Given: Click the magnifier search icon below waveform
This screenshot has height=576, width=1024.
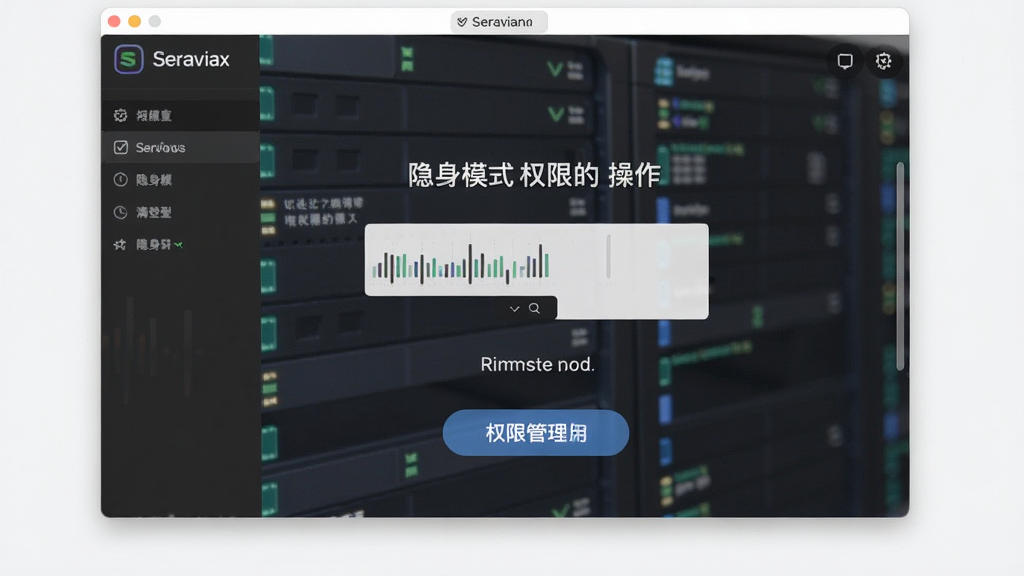Looking at the screenshot, I should (x=534, y=308).
